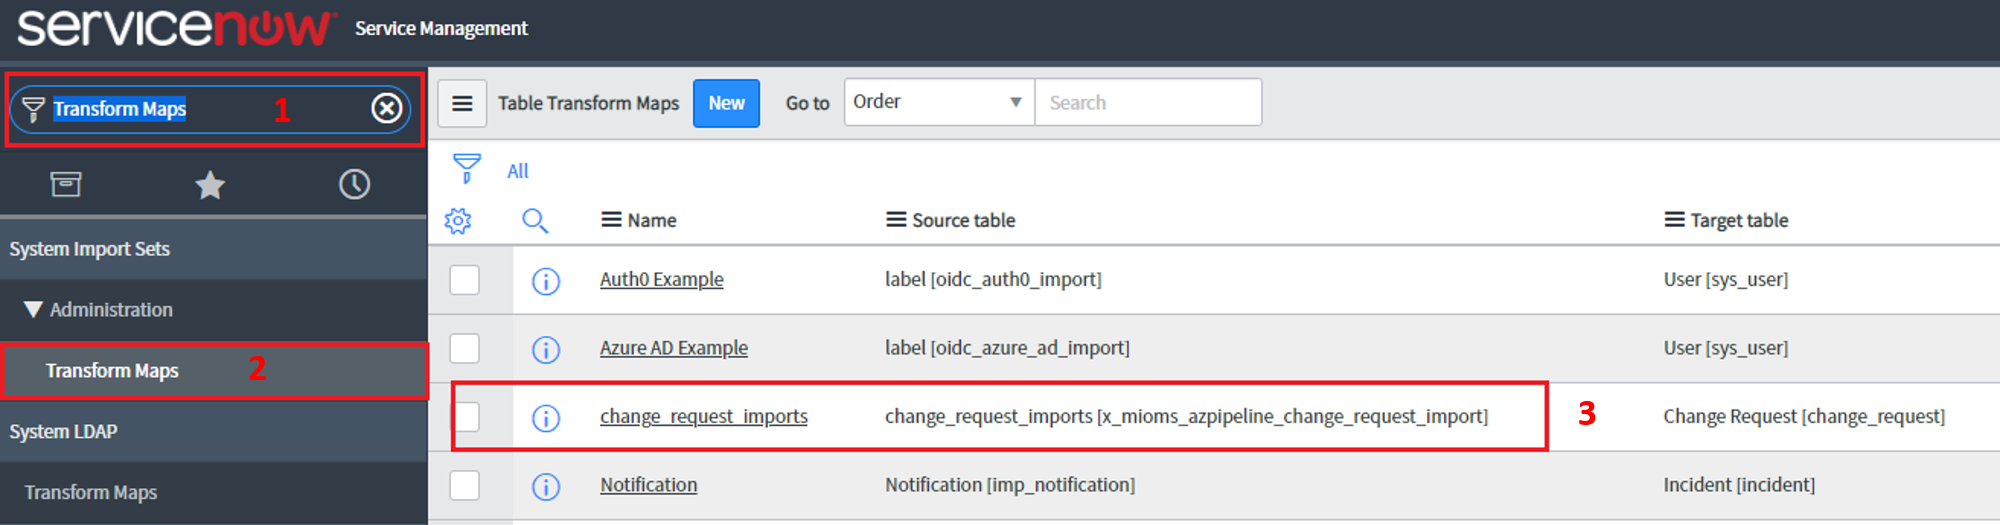The height and width of the screenshot is (525, 2000).
Task: Open the change_request_imports link
Action: tap(704, 417)
